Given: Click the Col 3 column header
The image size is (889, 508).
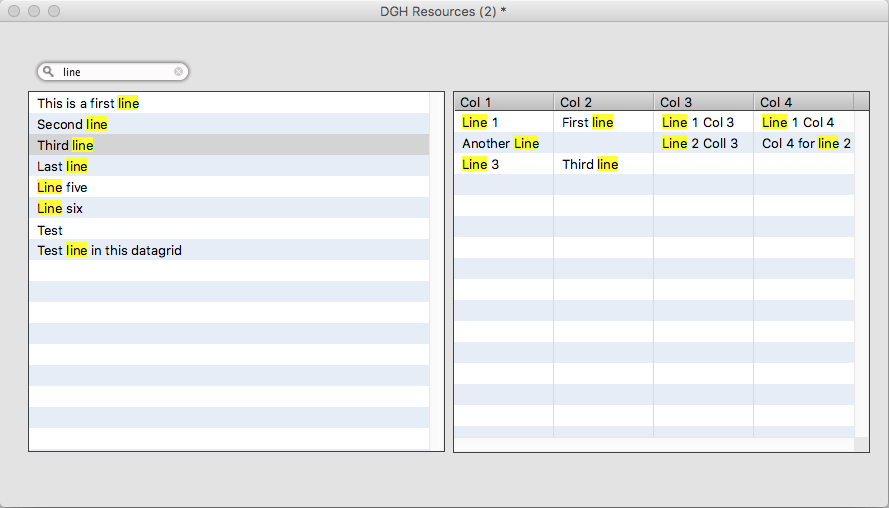Looking at the screenshot, I should [x=703, y=102].
